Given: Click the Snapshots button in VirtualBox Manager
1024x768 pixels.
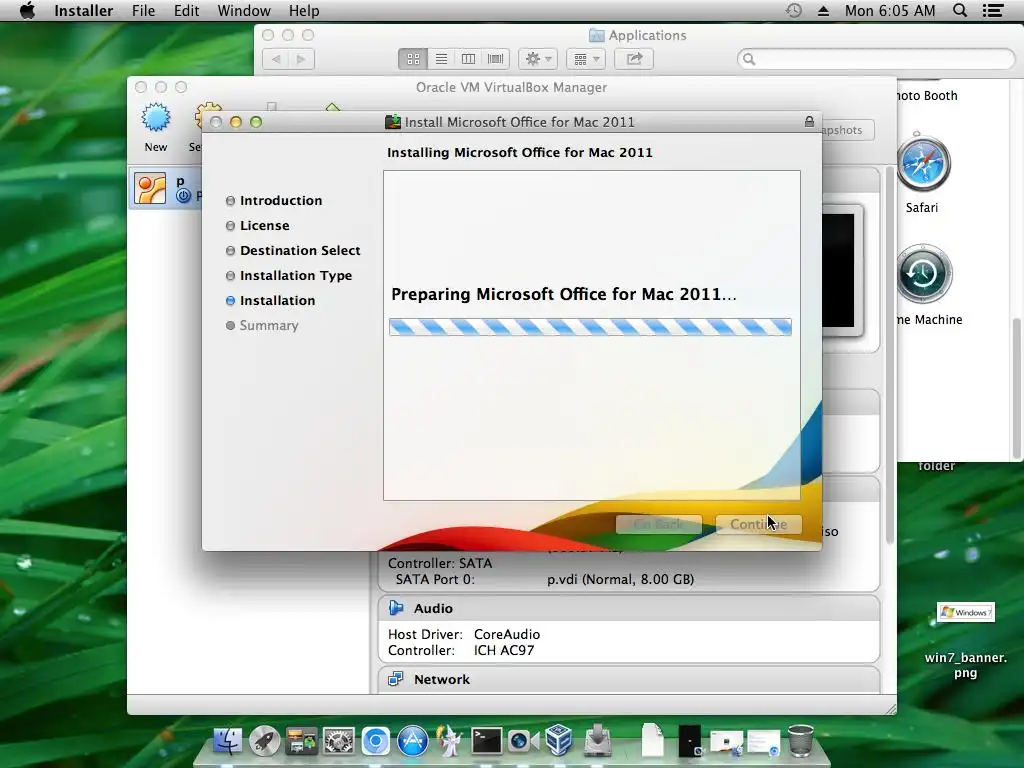Looking at the screenshot, I should 847,130.
